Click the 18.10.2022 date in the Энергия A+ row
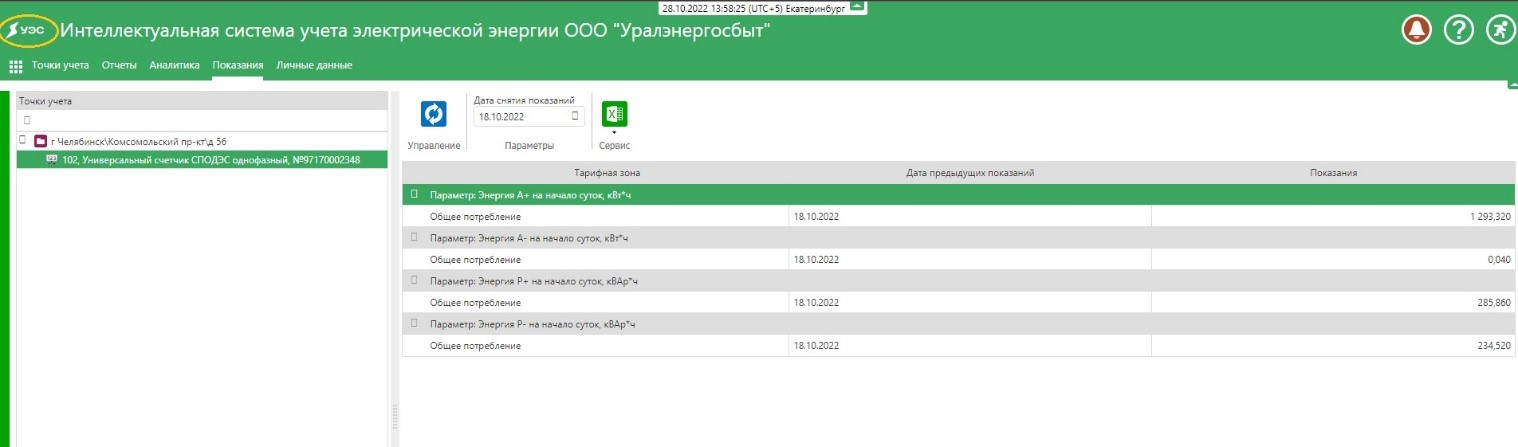 pyautogui.click(x=816, y=217)
